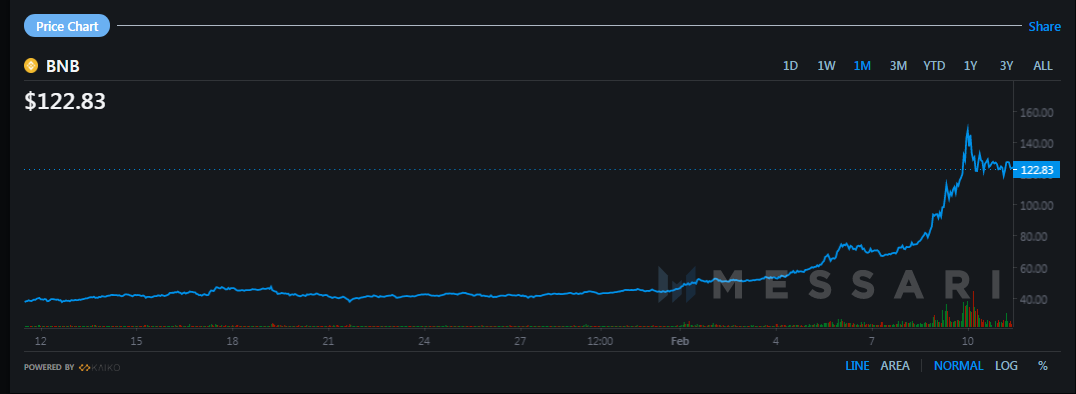Image resolution: width=1076 pixels, height=394 pixels.
Task: Click the 160.00 y-axis label
Action: tap(1037, 112)
